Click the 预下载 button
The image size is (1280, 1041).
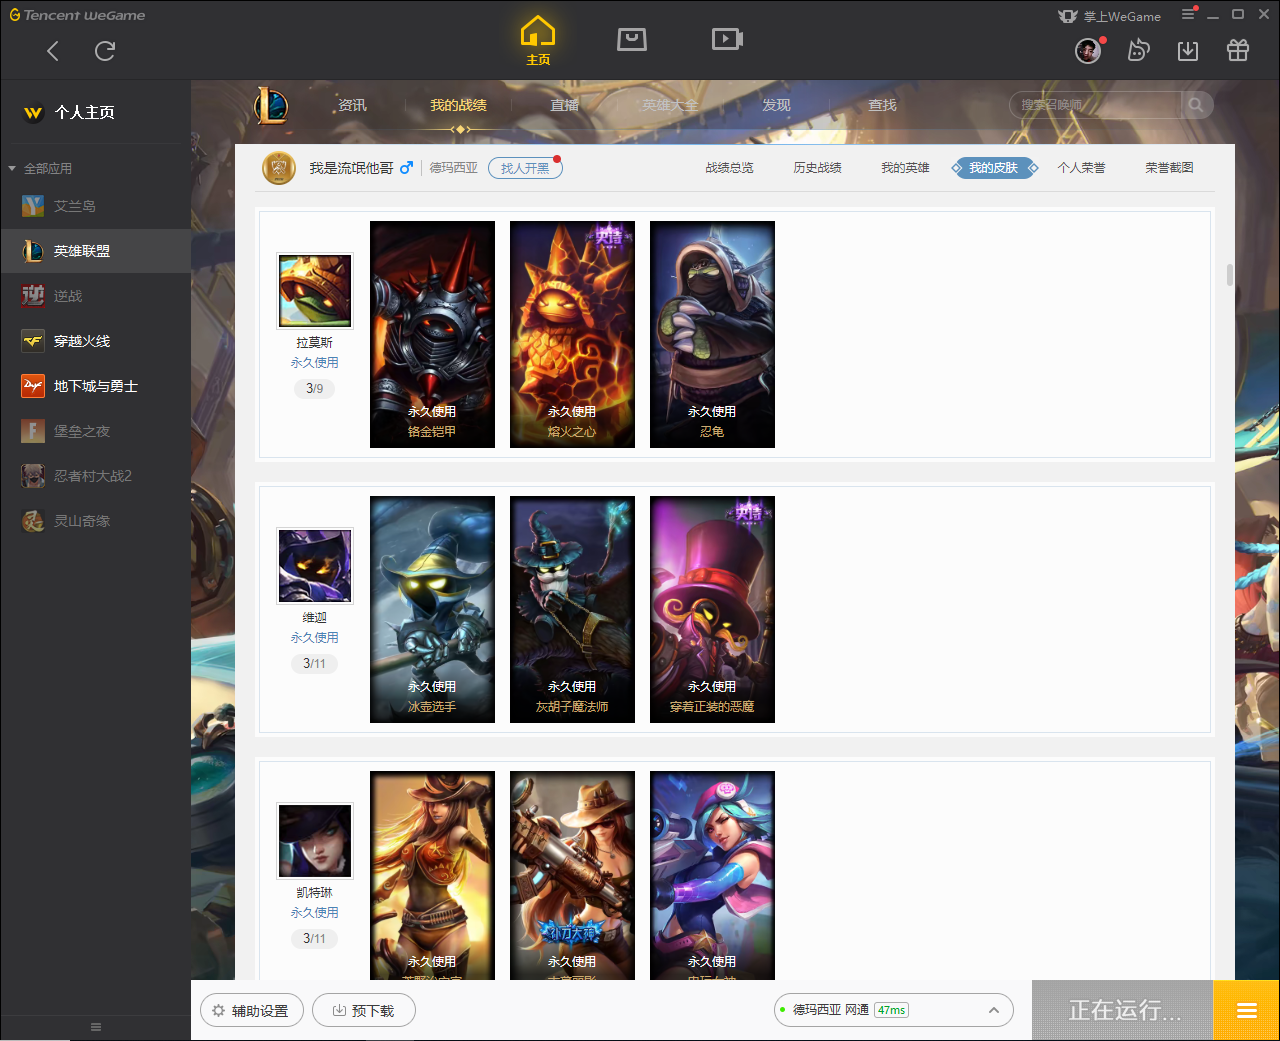click(364, 1011)
